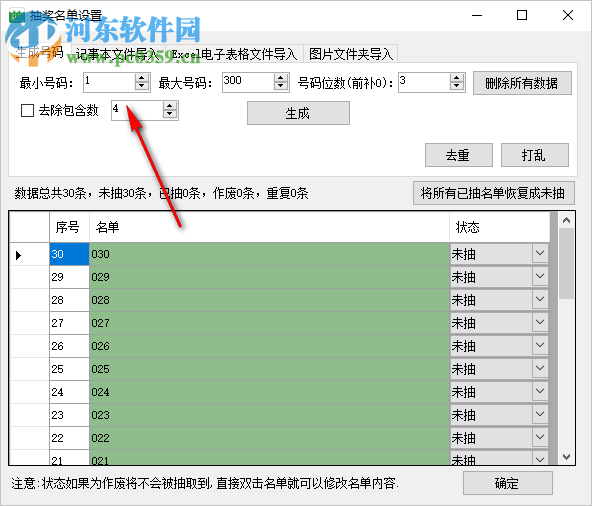Click the row selector arrow for row 30

tap(29, 254)
